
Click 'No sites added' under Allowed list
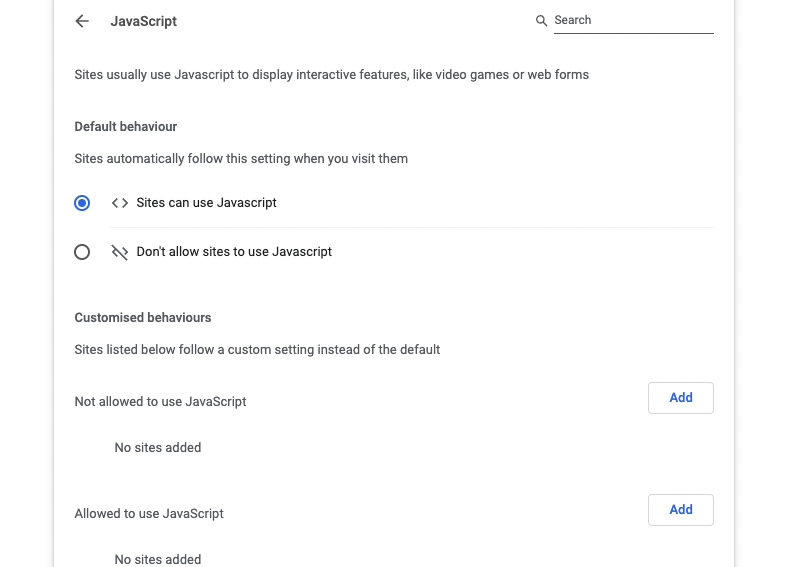tap(158, 559)
